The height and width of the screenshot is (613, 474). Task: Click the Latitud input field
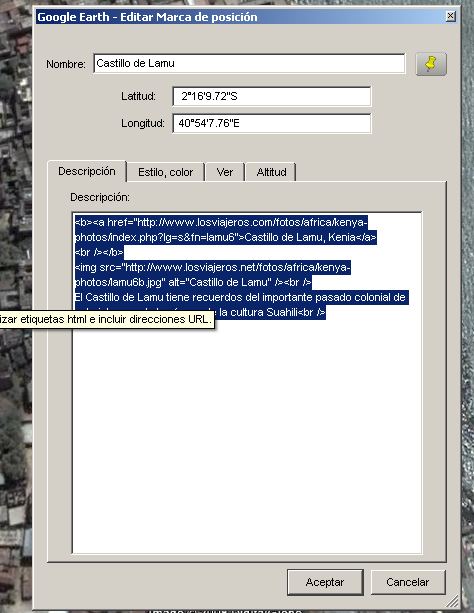[271, 96]
